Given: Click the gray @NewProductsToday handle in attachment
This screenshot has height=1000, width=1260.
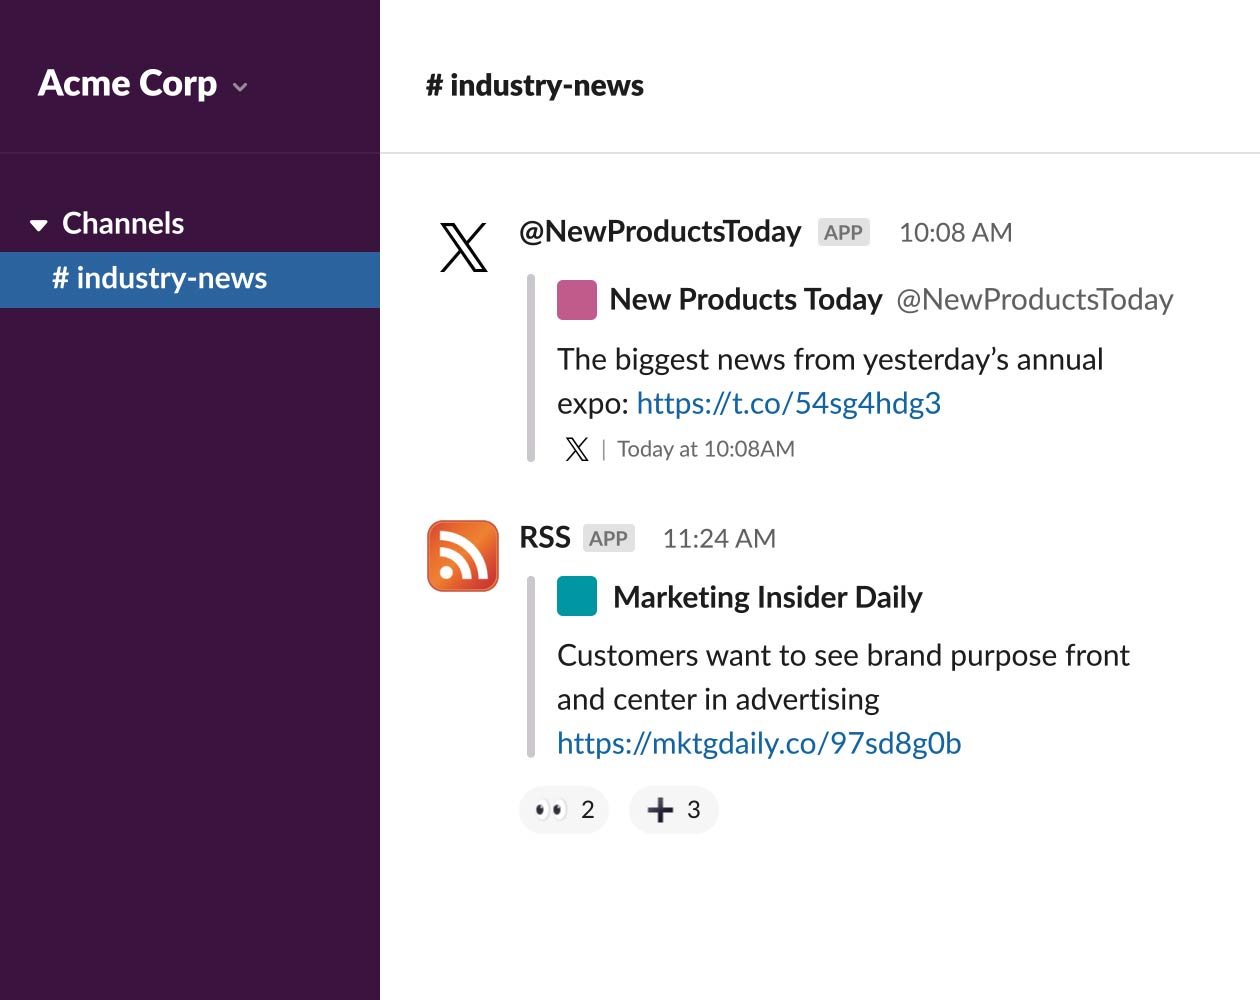Looking at the screenshot, I should coord(1035,299).
